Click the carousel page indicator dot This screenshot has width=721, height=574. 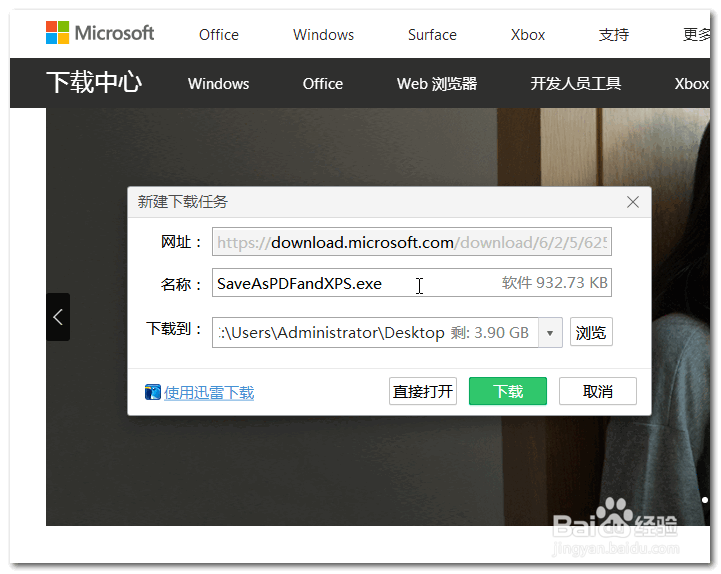705,500
